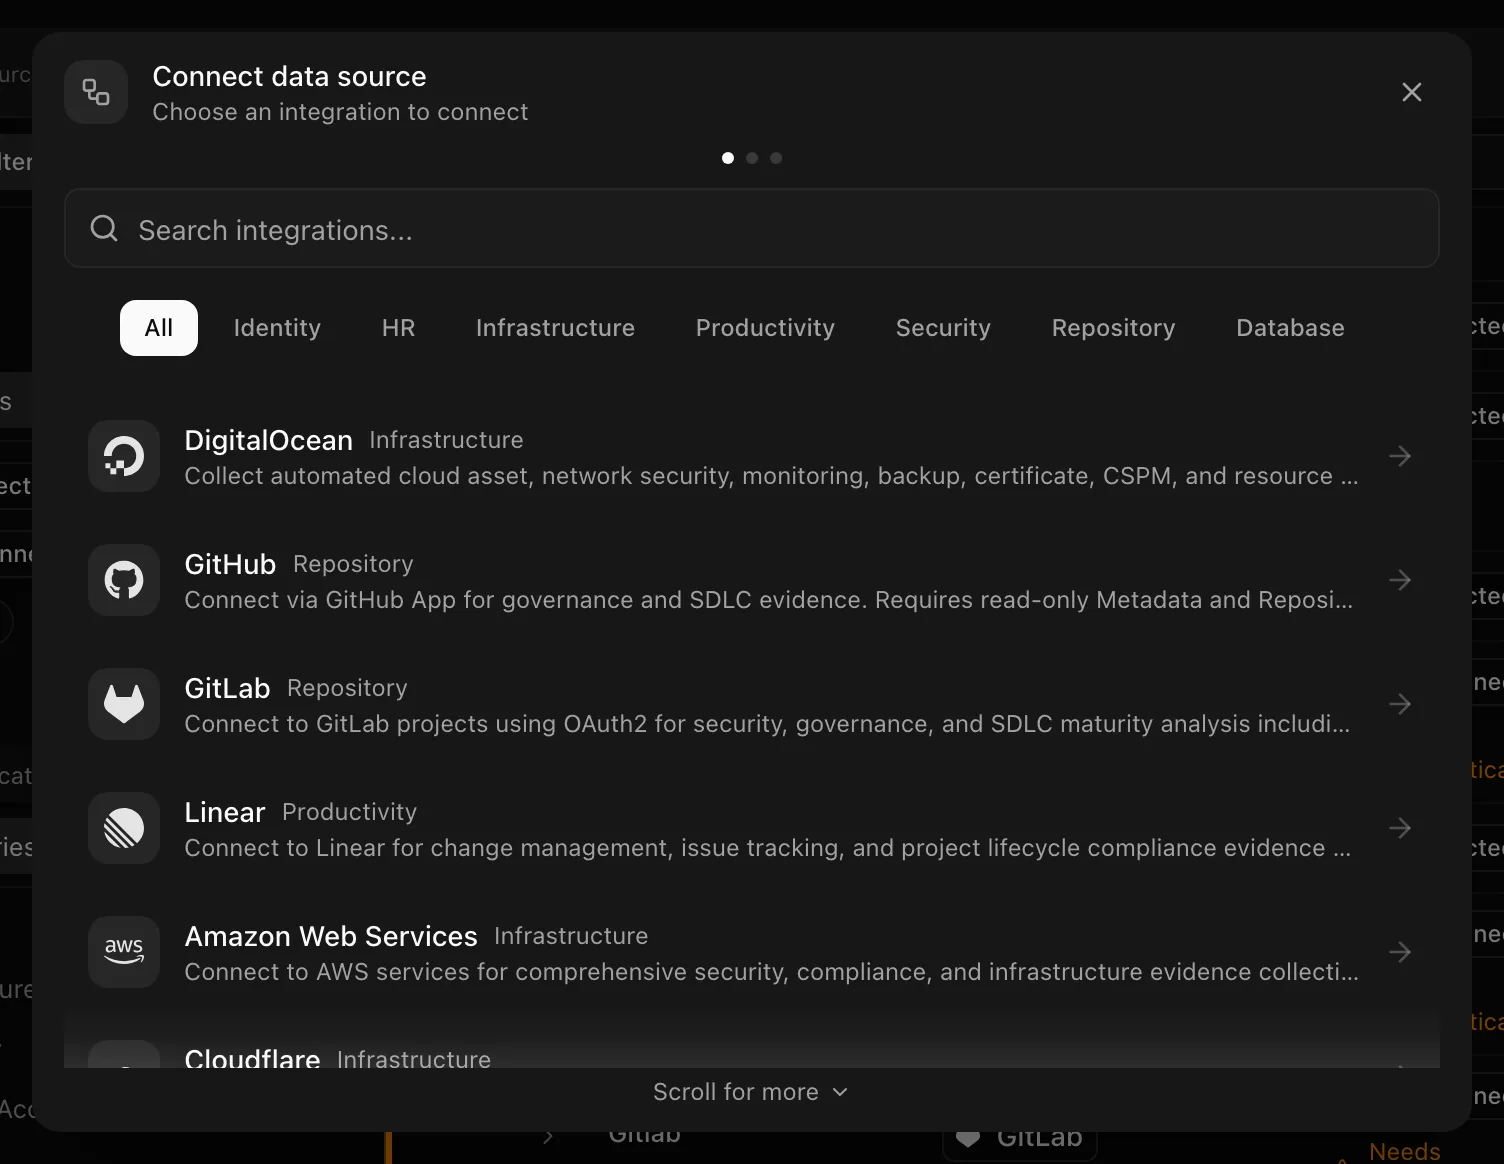1504x1164 pixels.
Task: Click Scroll for more chevron
Action: coord(840,1092)
